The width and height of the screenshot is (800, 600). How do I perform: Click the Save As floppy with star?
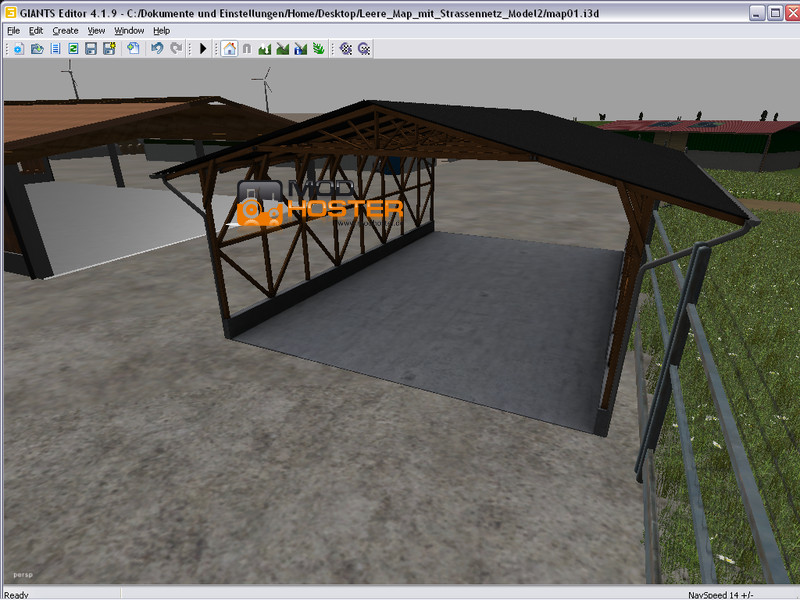[109, 49]
